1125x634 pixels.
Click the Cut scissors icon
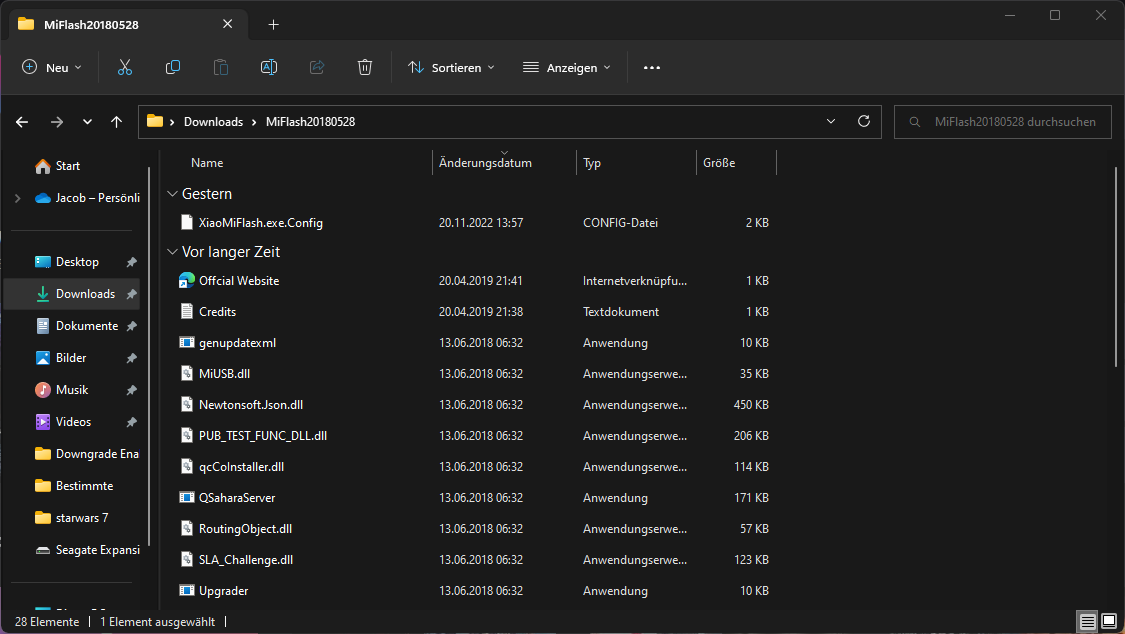click(125, 67)
